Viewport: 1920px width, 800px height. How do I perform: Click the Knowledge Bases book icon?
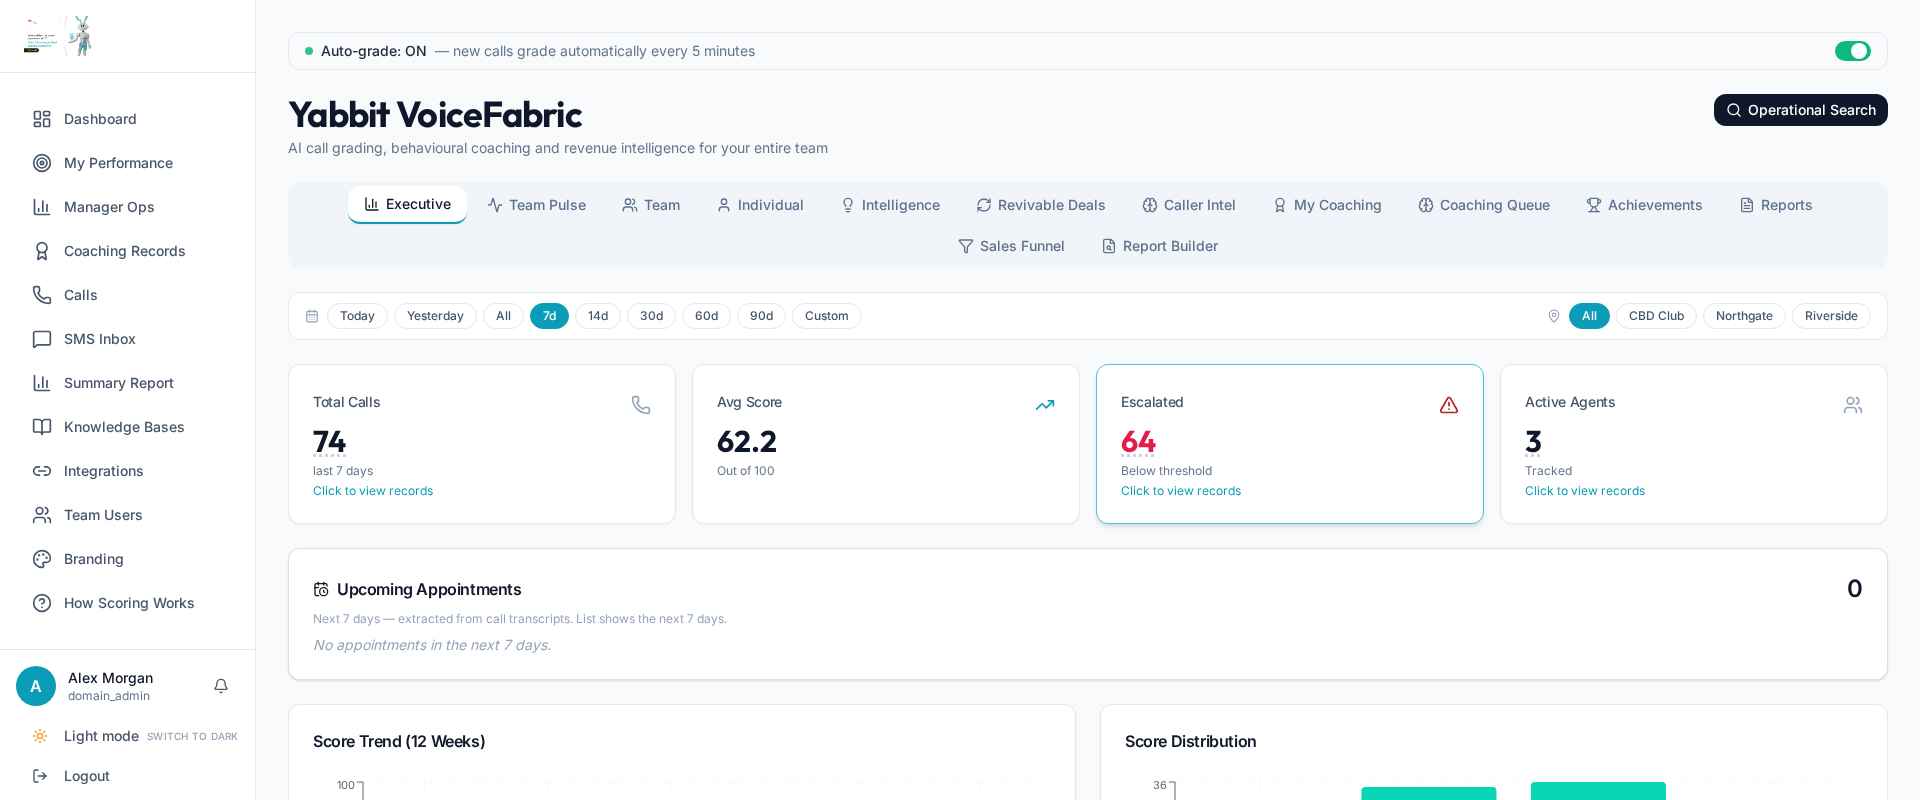coord(42,427)
